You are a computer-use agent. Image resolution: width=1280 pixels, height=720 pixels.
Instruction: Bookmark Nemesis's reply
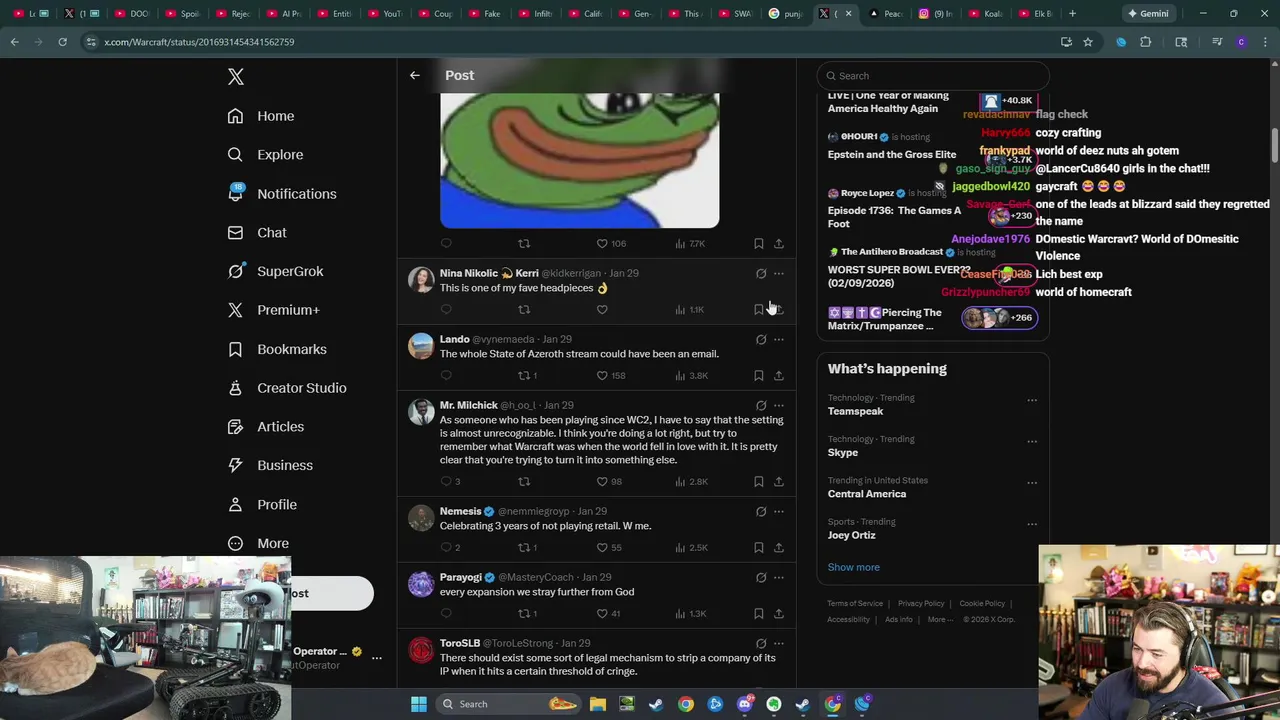pos(758,548)
